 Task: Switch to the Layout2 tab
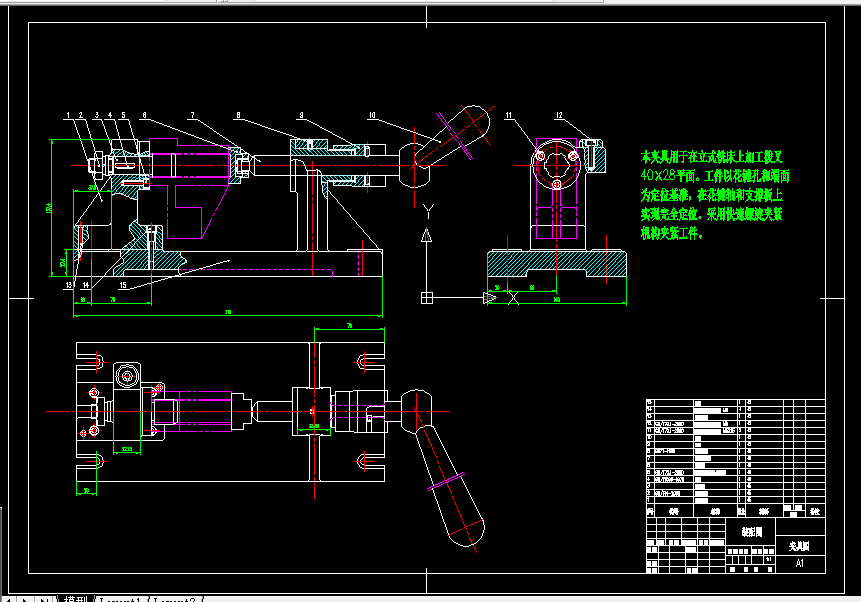tap(175, 599)
